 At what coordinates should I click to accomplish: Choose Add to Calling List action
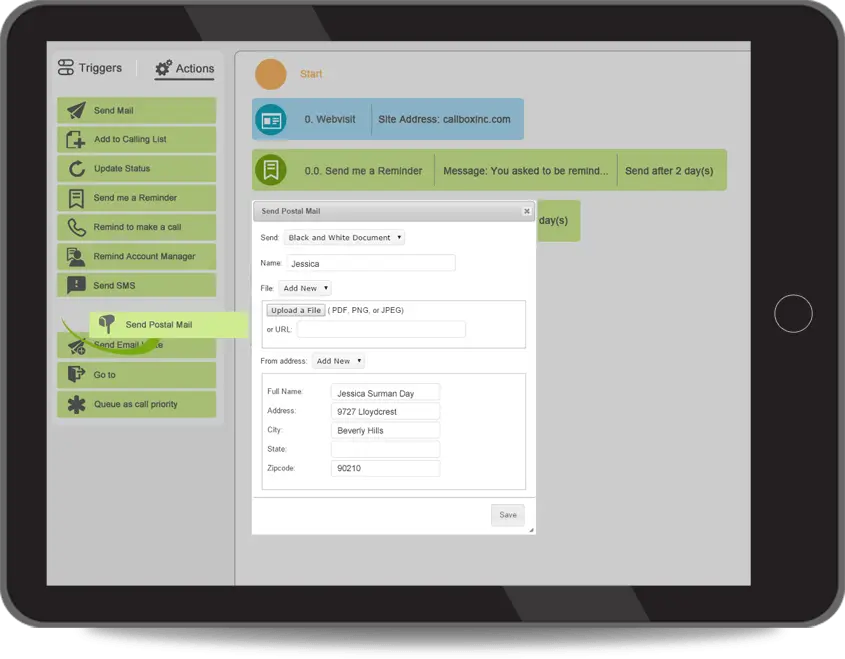[x=136, y=140]
